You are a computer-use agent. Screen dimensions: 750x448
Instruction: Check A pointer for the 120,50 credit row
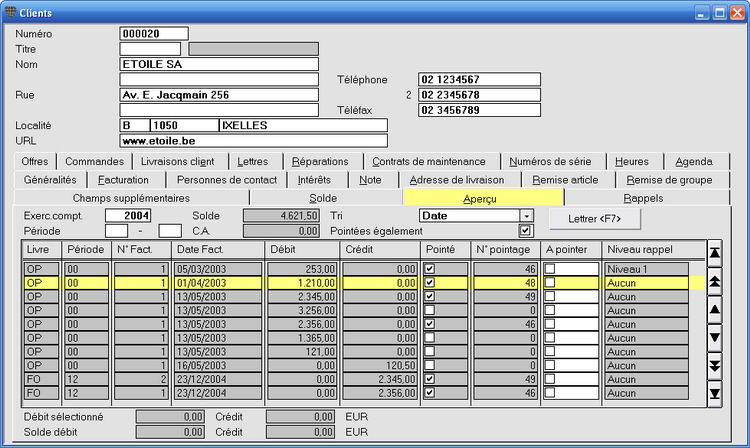pos(550,365)
